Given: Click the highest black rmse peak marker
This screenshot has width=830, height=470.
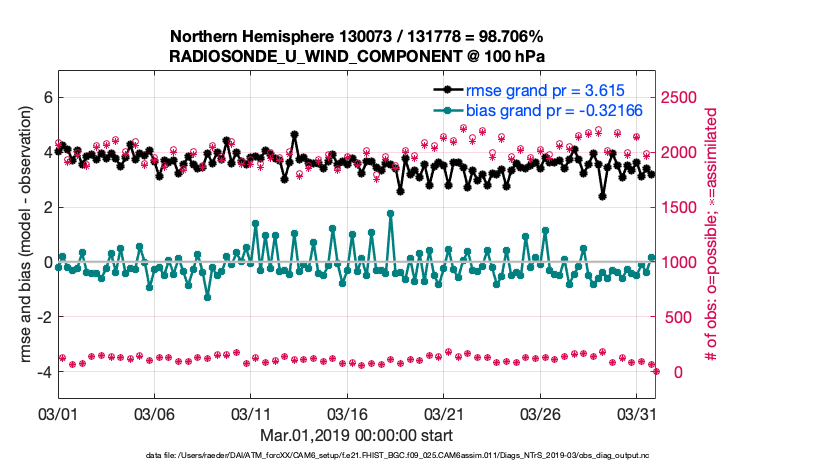Looking at the screenshot, I should point(294,134).
